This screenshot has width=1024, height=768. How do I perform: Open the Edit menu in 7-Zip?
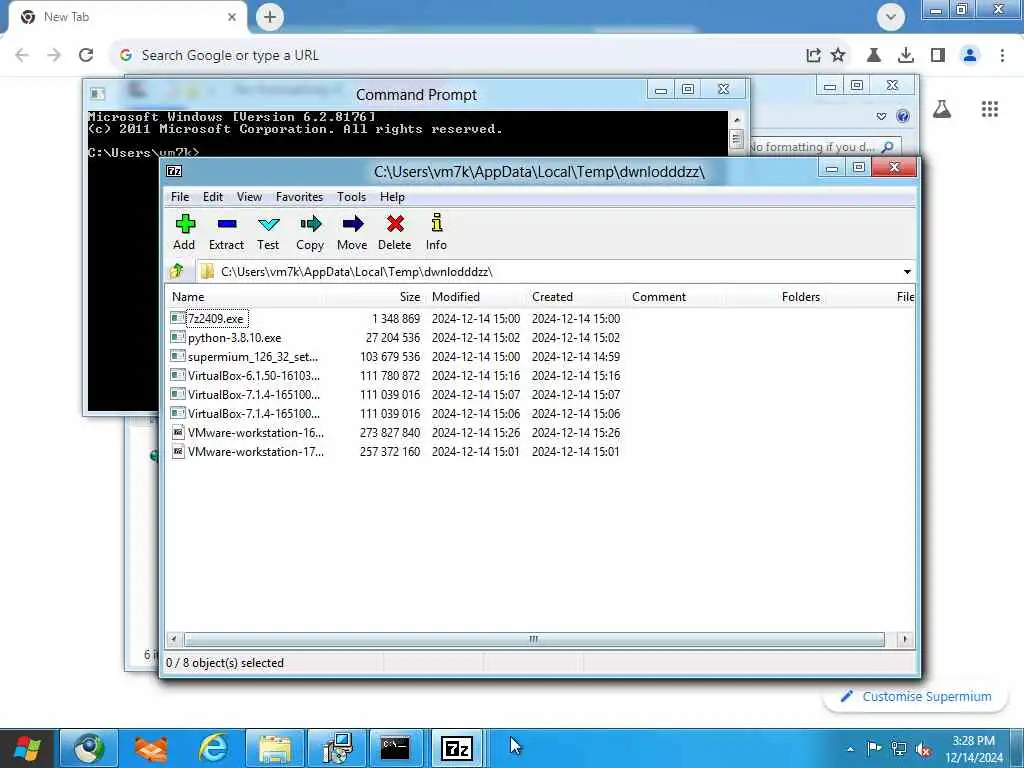213,197
